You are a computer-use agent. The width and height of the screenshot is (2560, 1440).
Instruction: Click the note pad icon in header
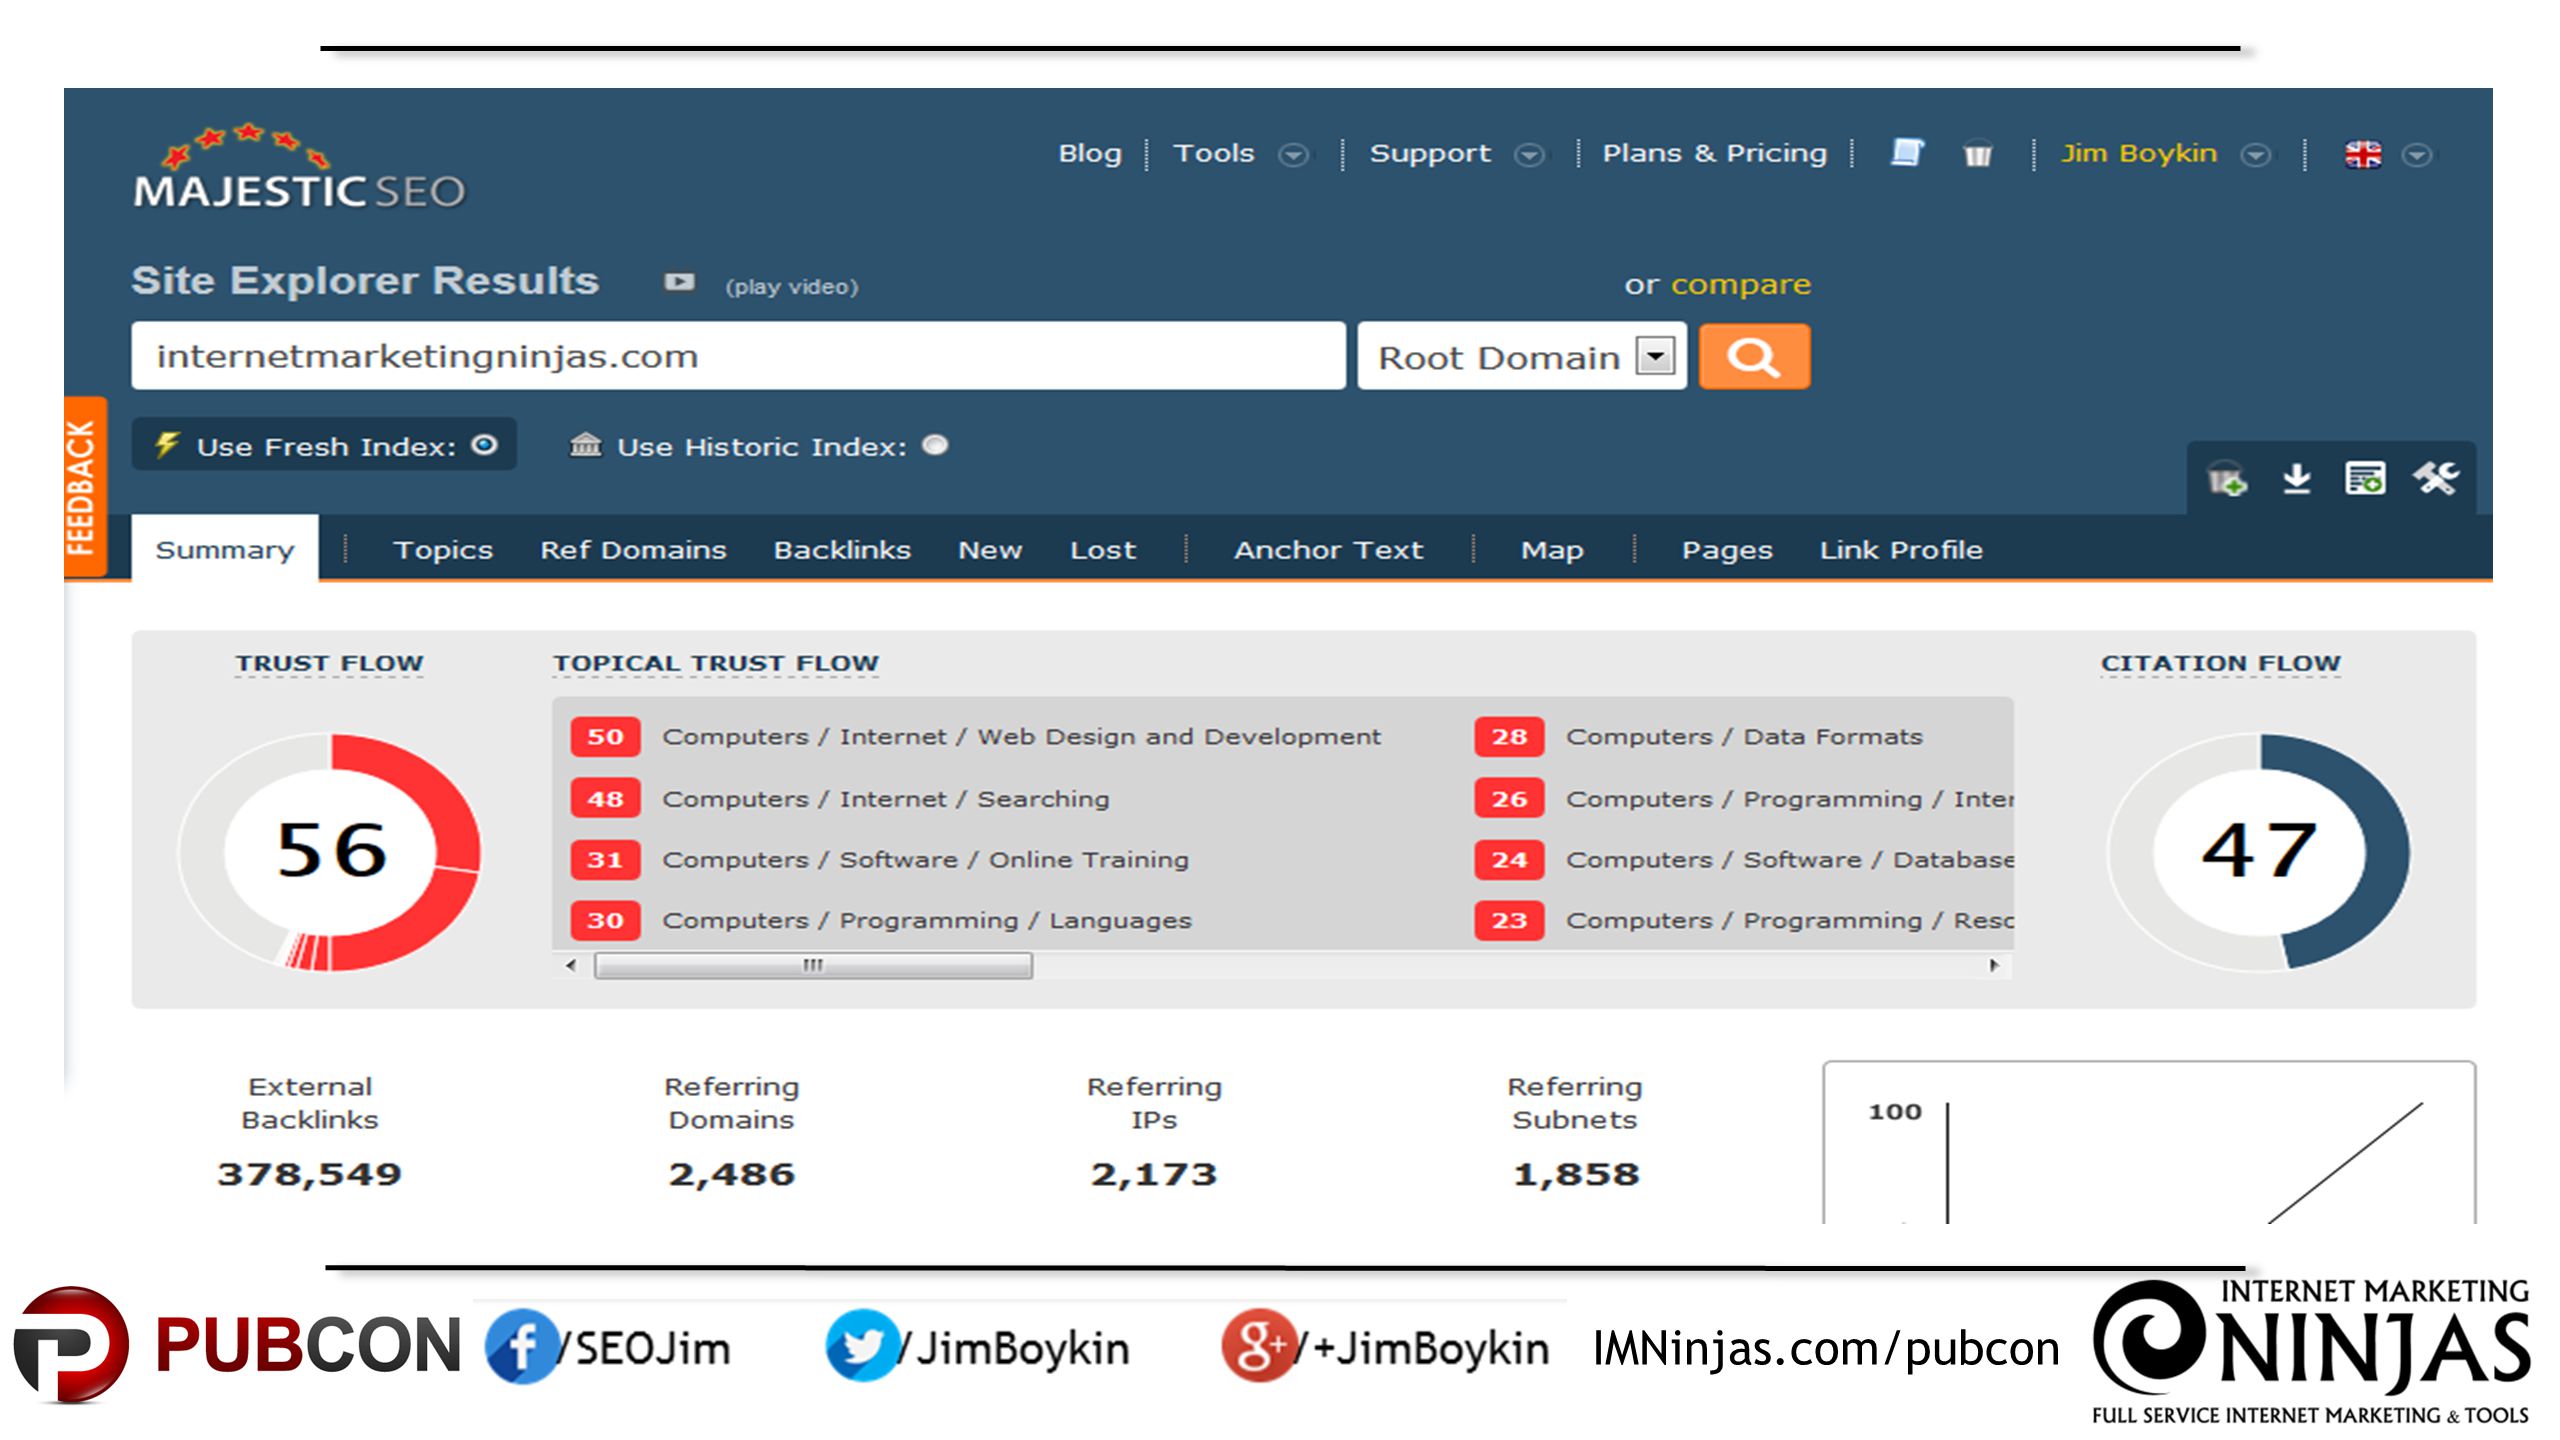tap(1907, 153)
